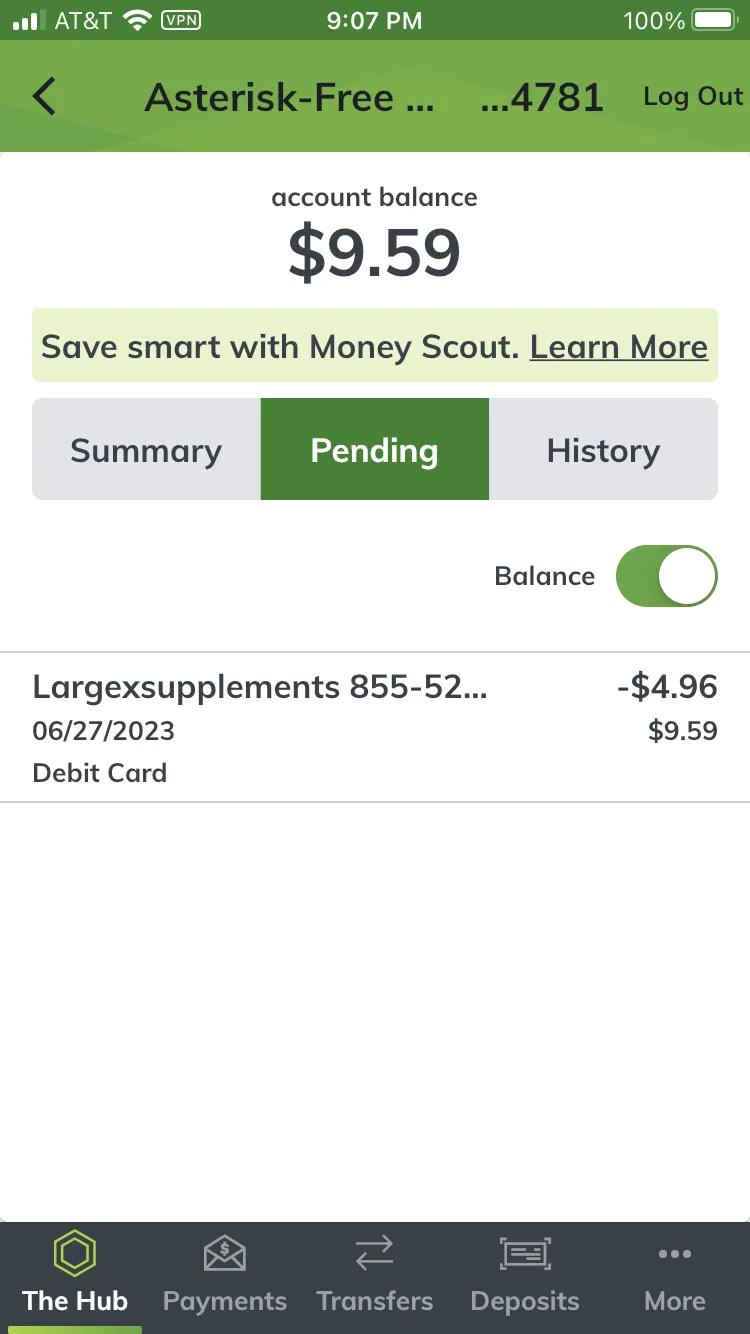
Task: Tap the Asterisk-Free account title
Action: coord(290,98)
